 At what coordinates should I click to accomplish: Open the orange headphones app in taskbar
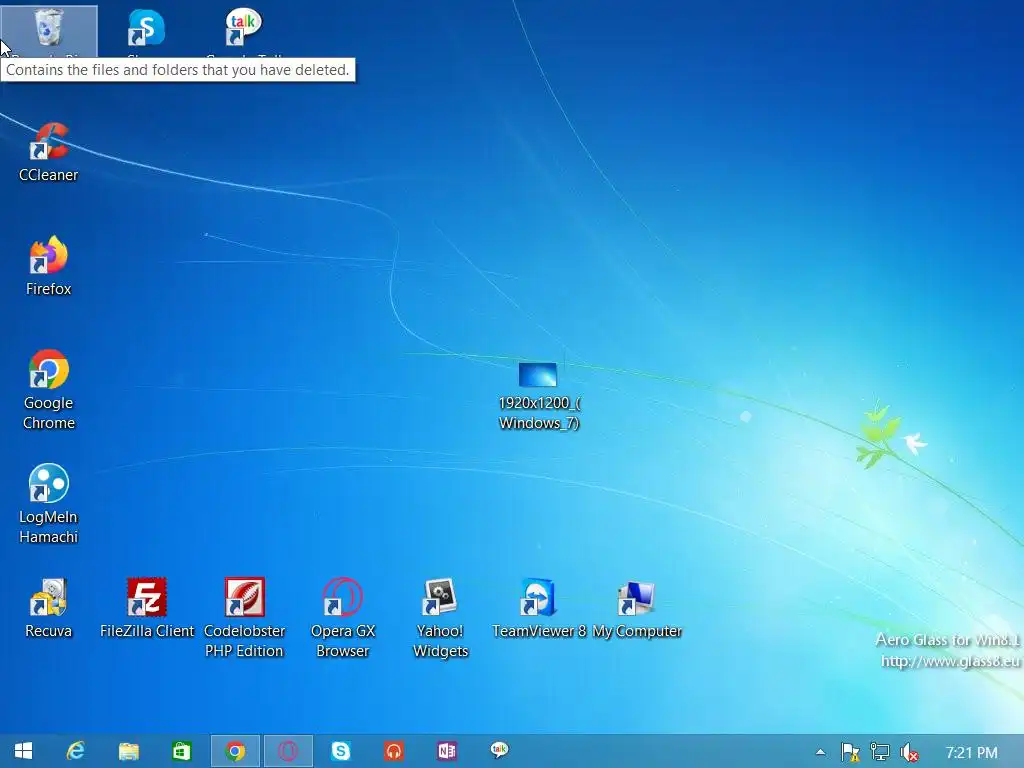(x=394, y=751)
